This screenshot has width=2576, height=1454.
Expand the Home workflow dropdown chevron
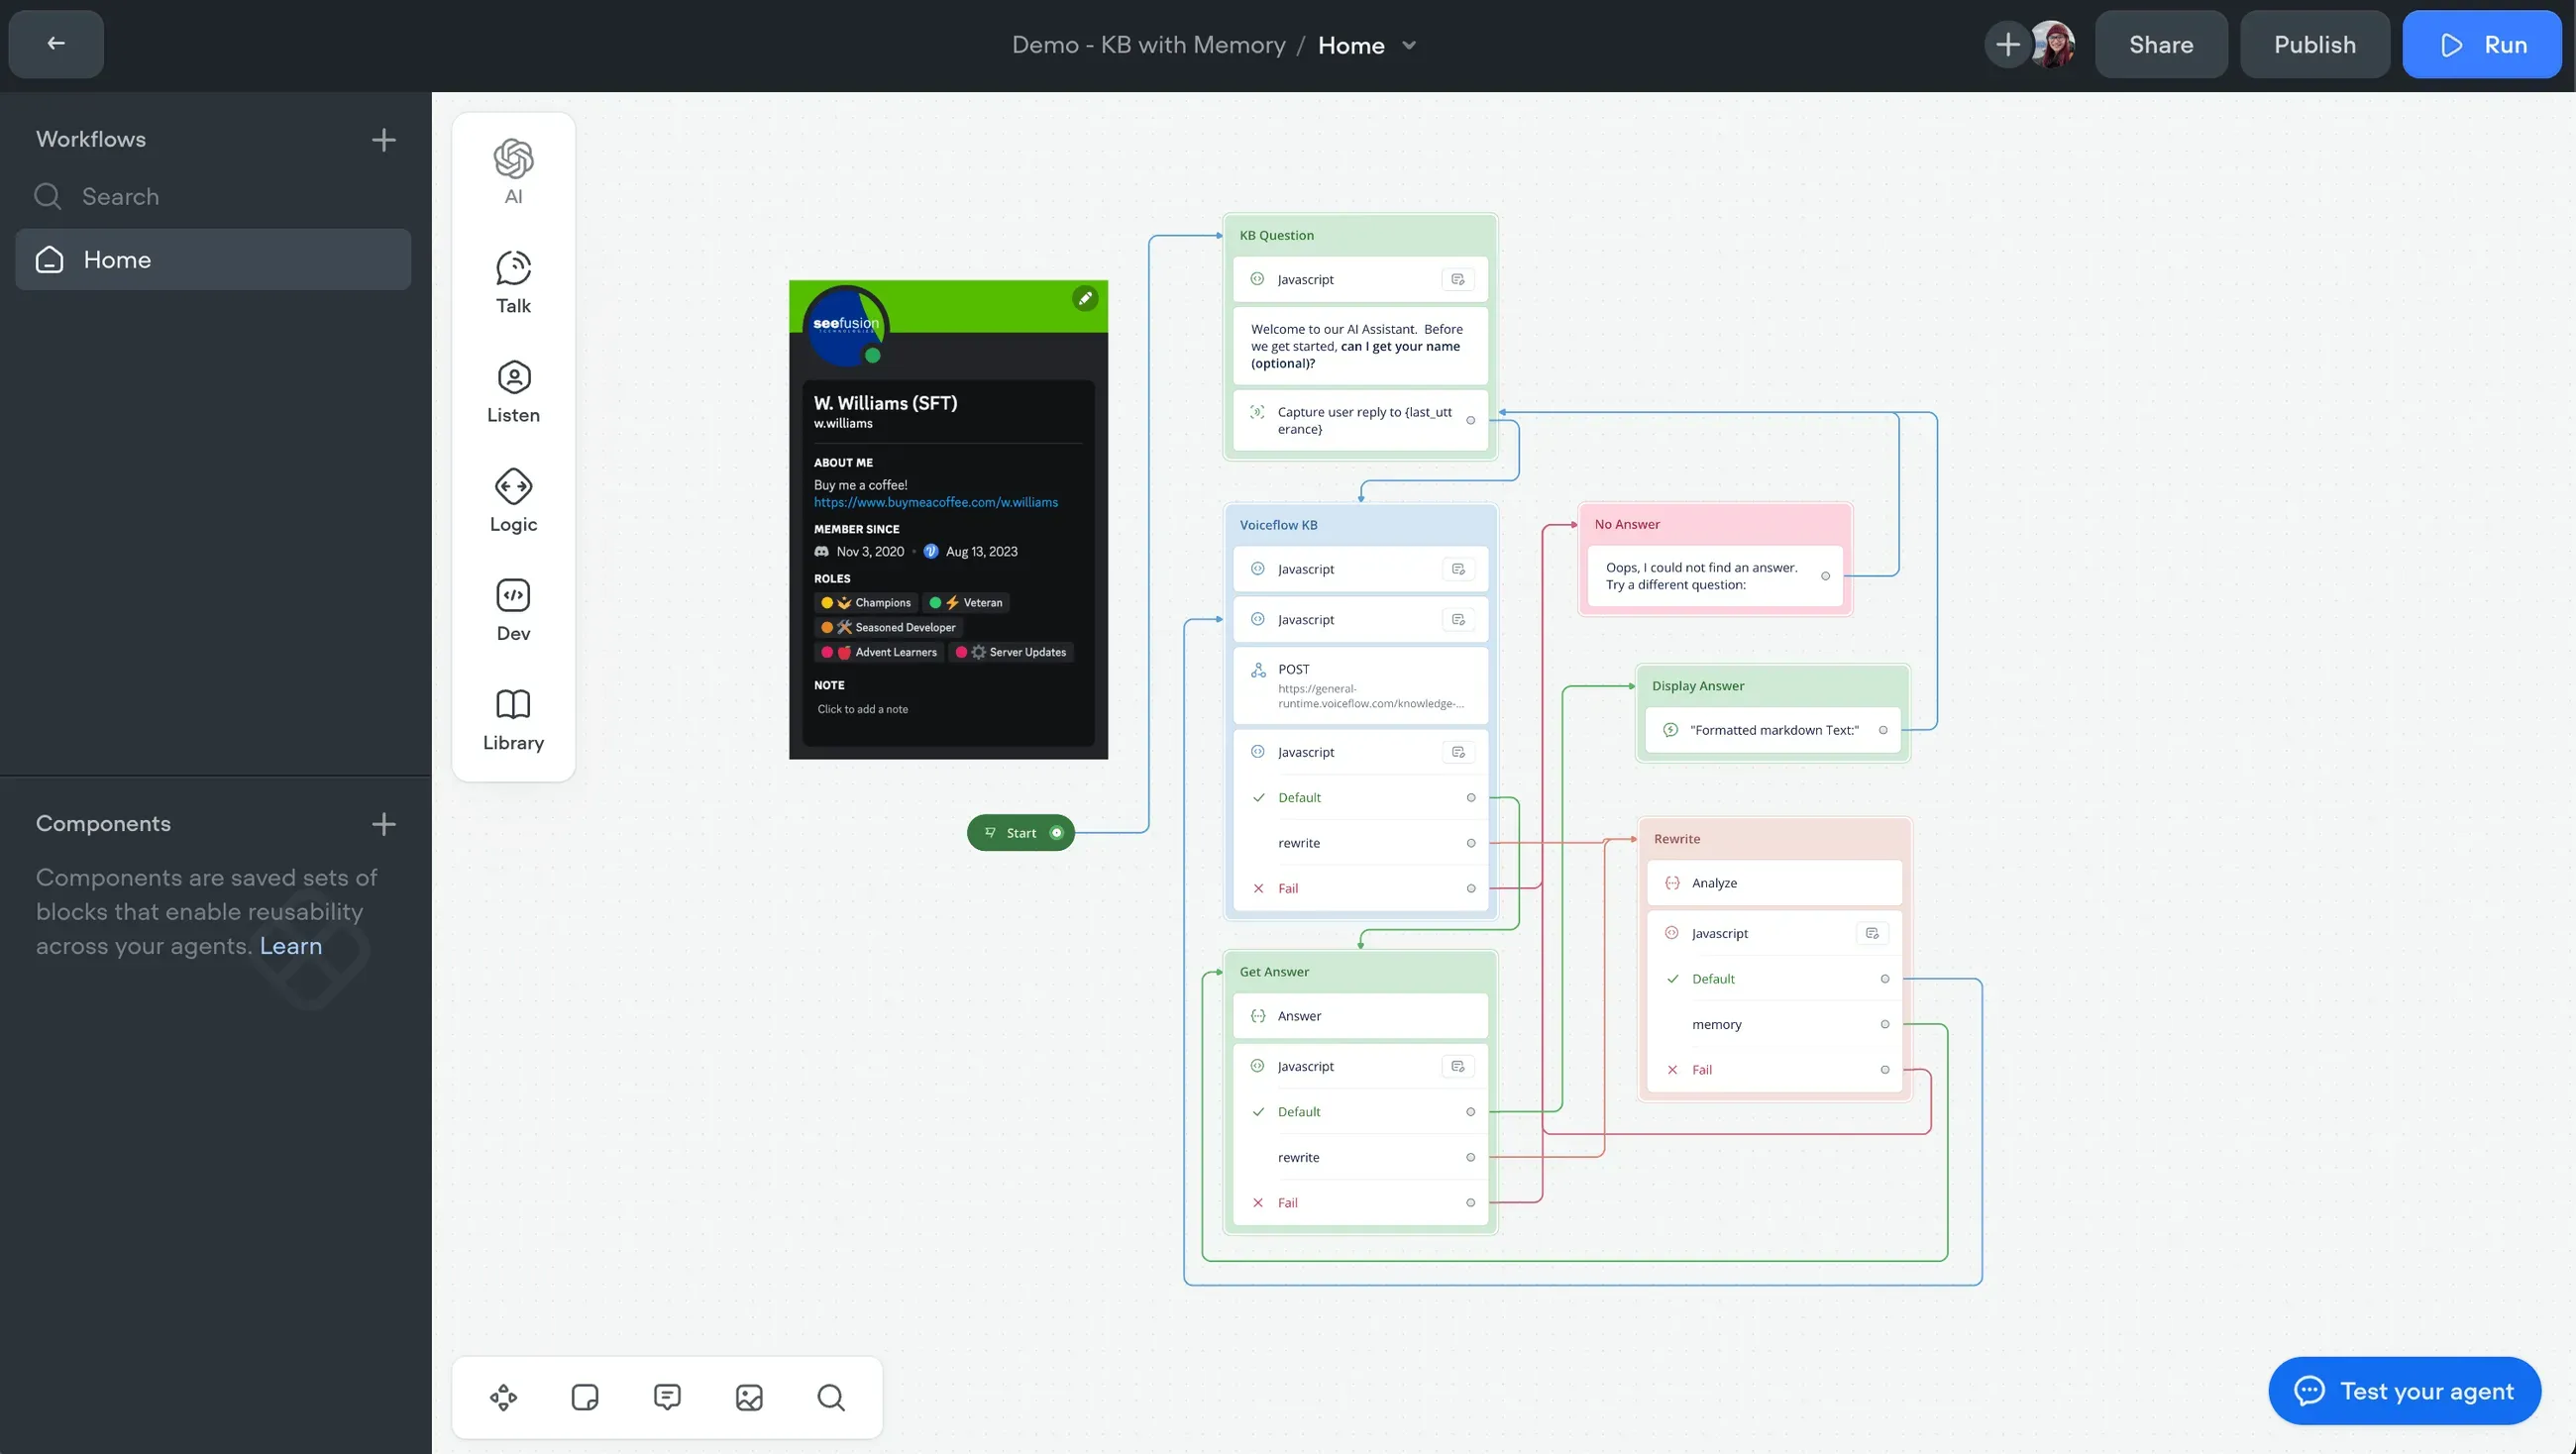point(1409,45)
